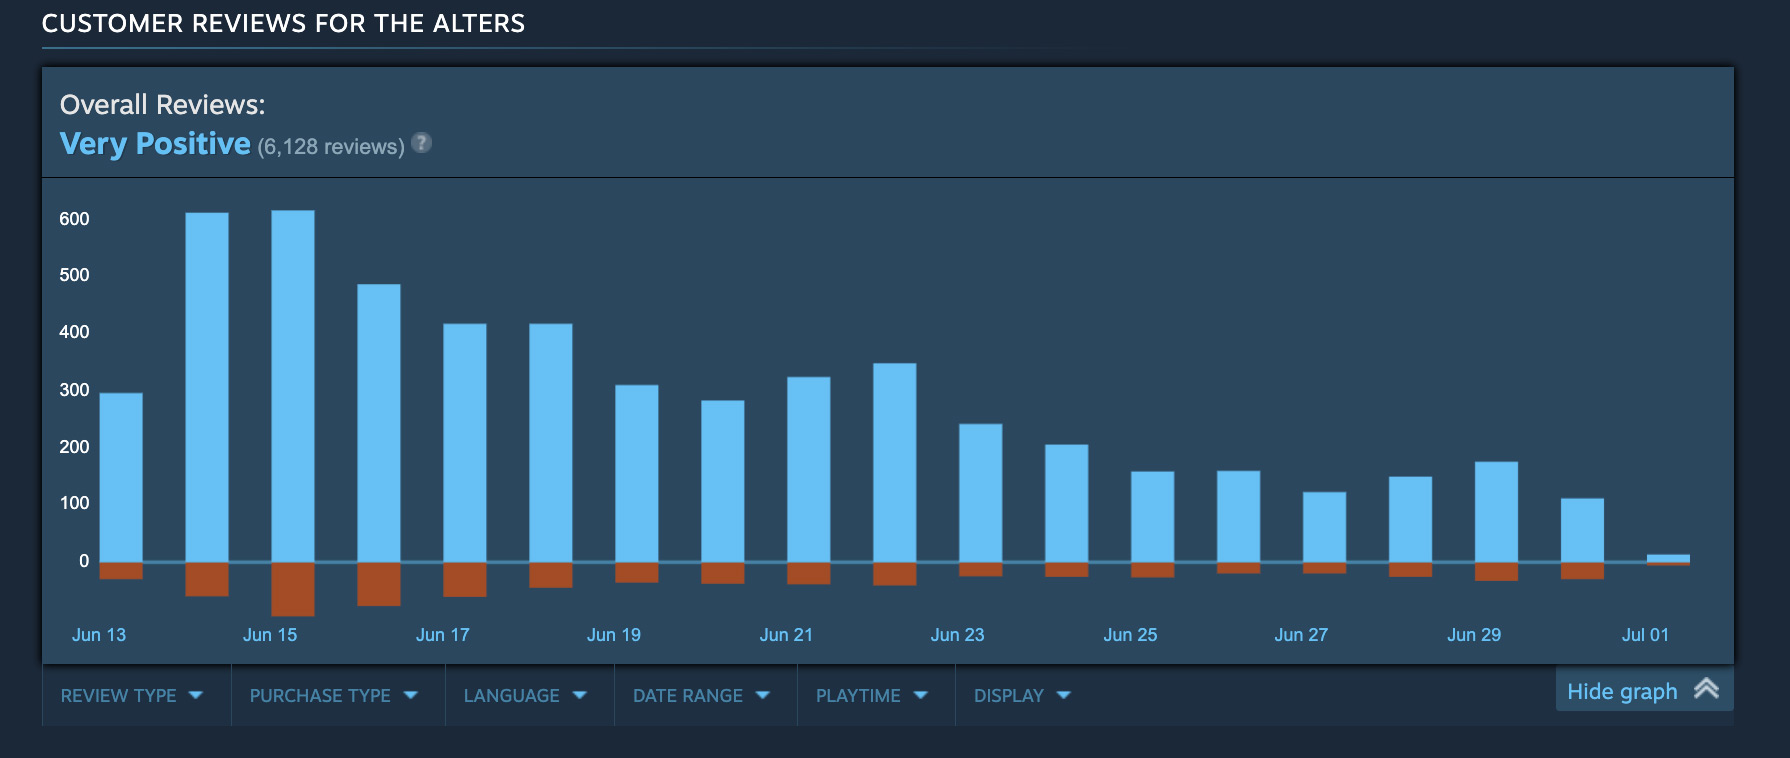The height and width of the screenshot is (758, 1790).
Task: Select the Jun 29 negative reviews bar
Action: [x=1497, y=572]
